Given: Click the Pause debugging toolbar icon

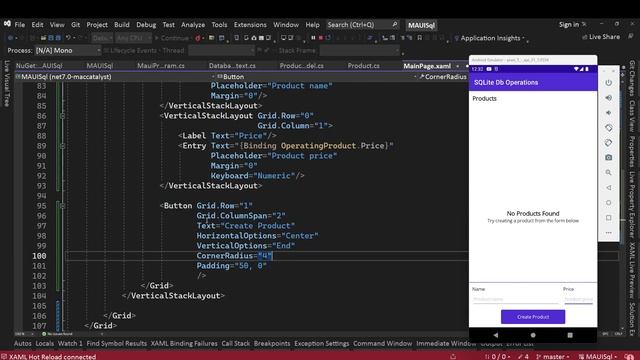Looking at the screenshot, I should click(313, 38).
